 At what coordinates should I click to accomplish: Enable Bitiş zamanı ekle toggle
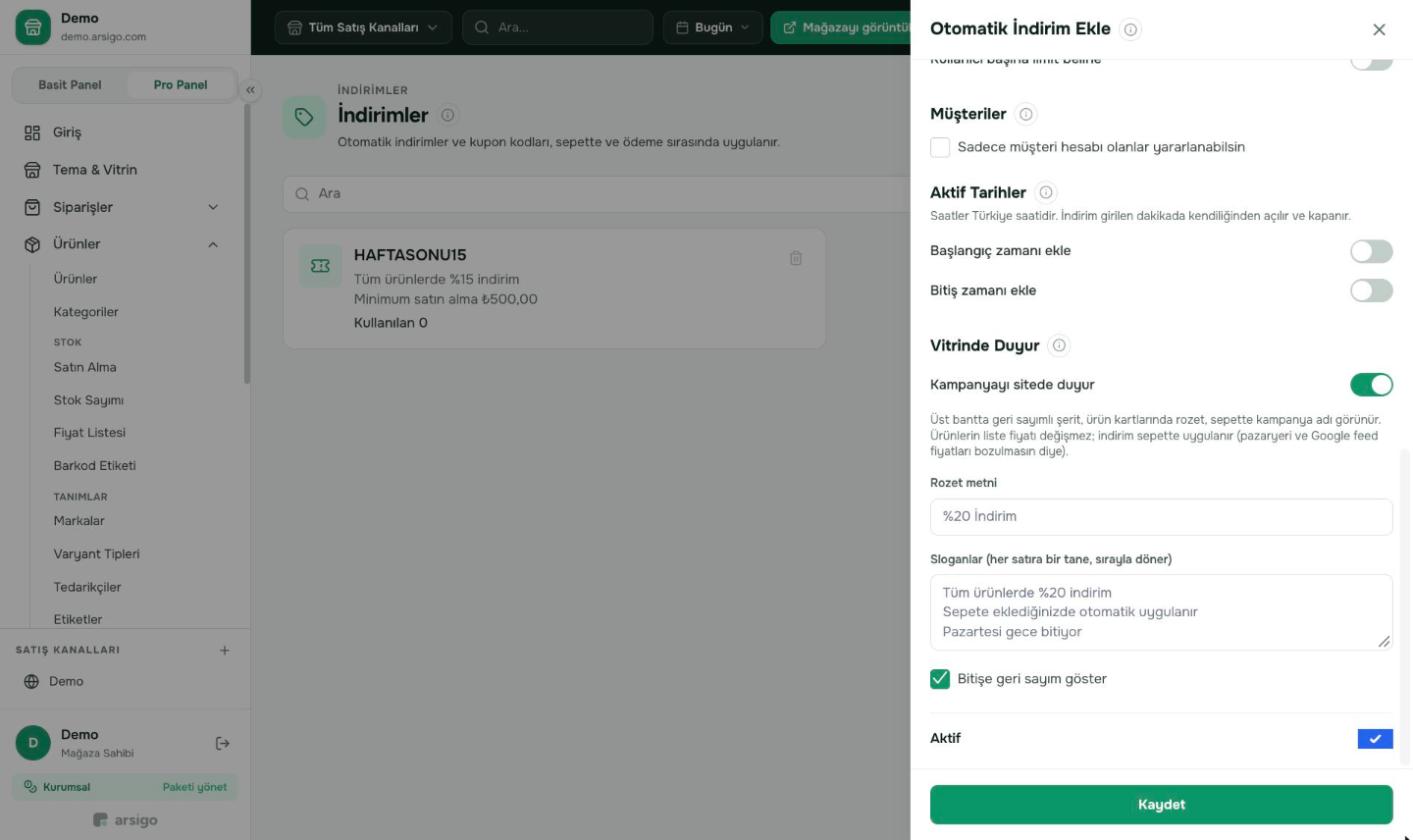tap(1371, 291)
